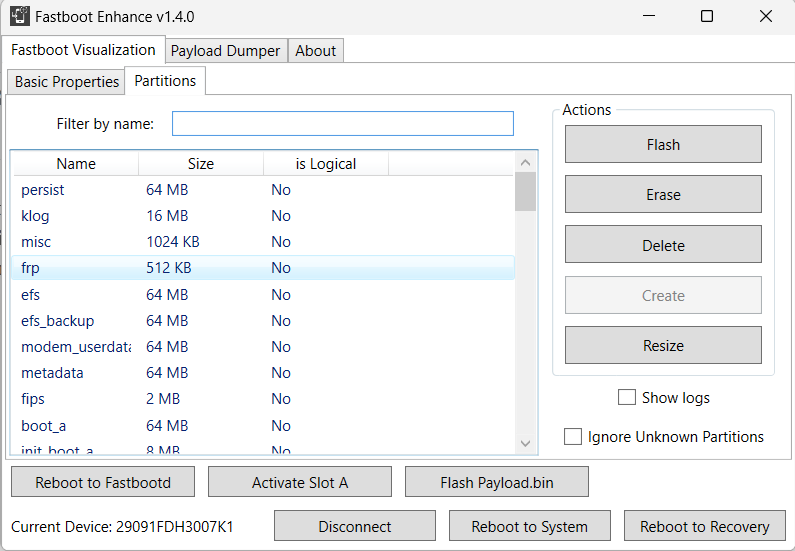Screen dimensions: 795x551
Task: Open the About tab
Action: click(x=315, y=51)
